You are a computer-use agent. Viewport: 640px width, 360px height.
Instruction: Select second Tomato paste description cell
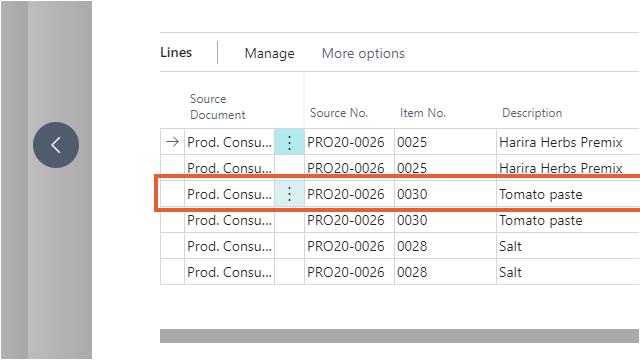tap(568, 220)
